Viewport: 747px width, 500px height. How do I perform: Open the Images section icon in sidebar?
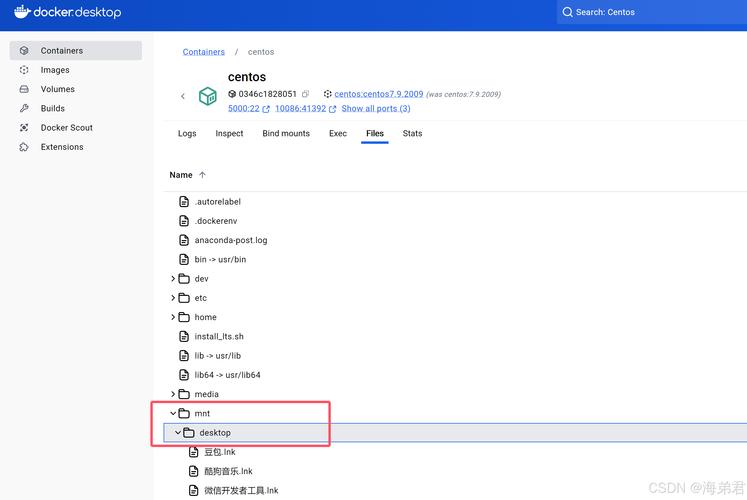tap(24, 70)
